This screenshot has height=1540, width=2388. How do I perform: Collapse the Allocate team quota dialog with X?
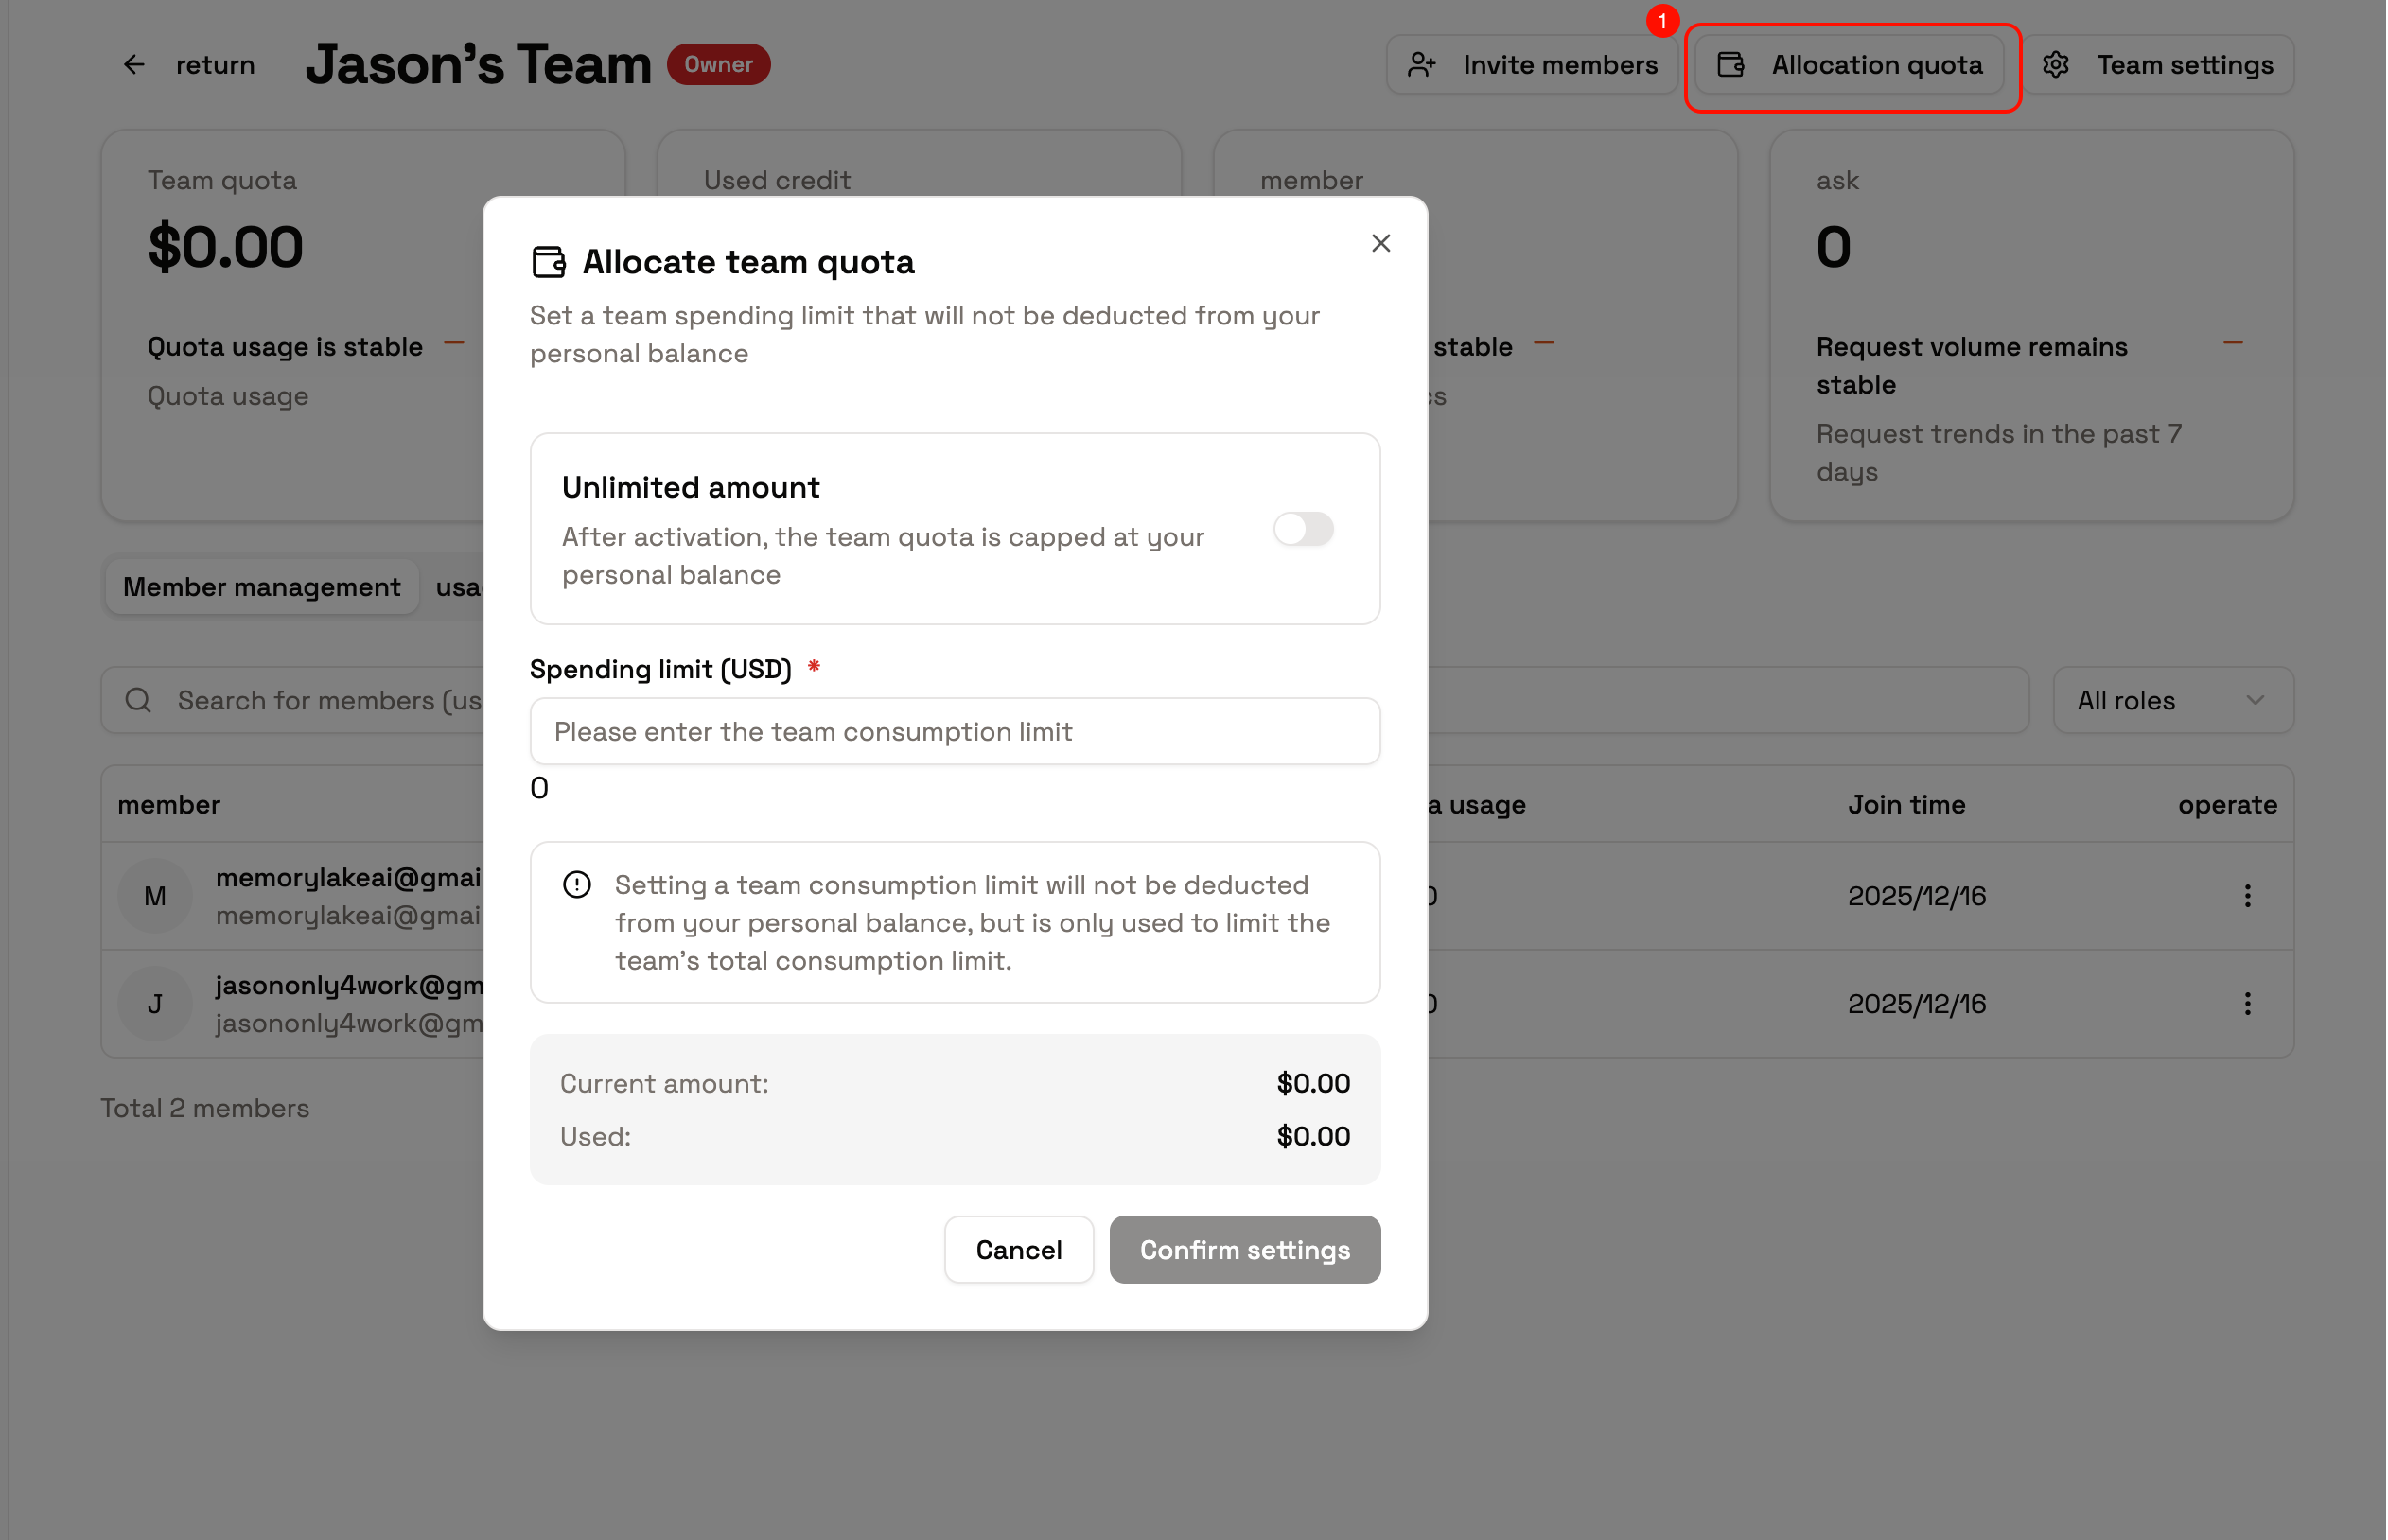coord(1381,243)
